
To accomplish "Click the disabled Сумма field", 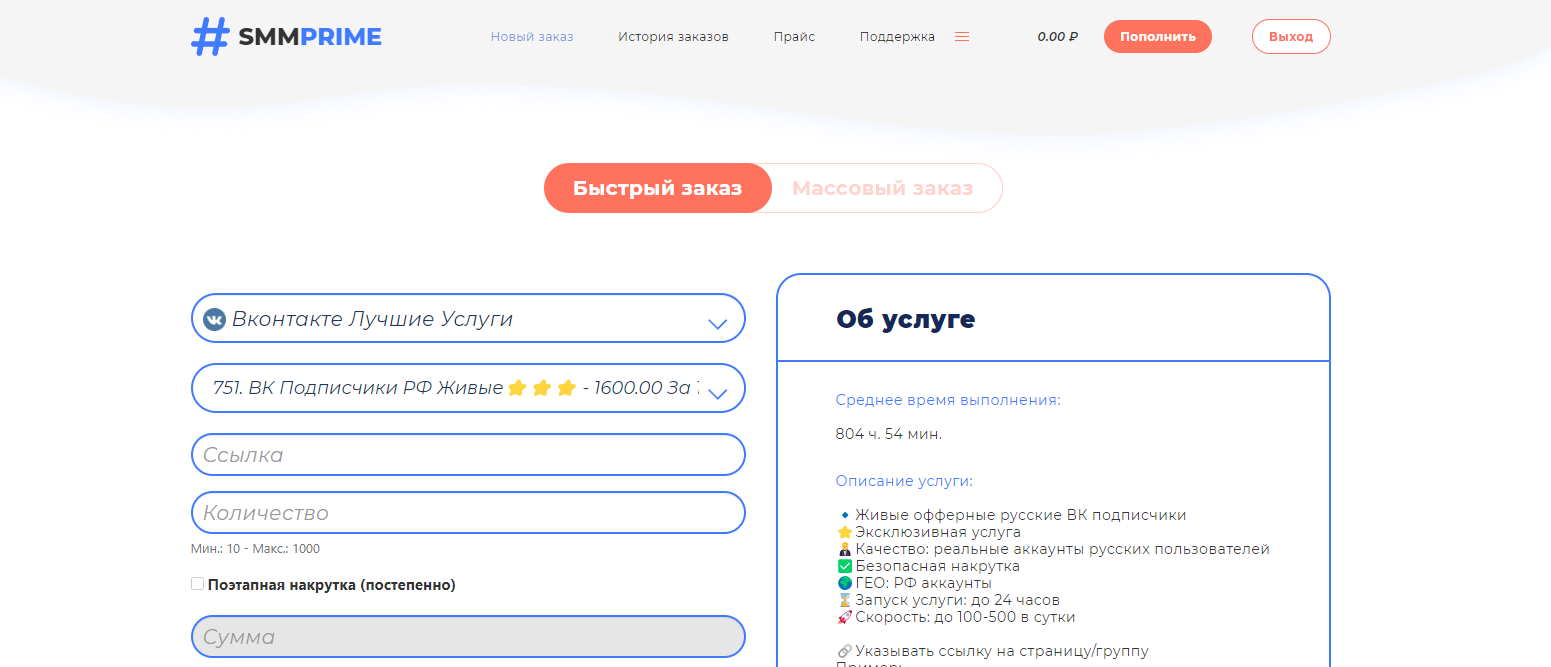I will click(x=468, y=637).
